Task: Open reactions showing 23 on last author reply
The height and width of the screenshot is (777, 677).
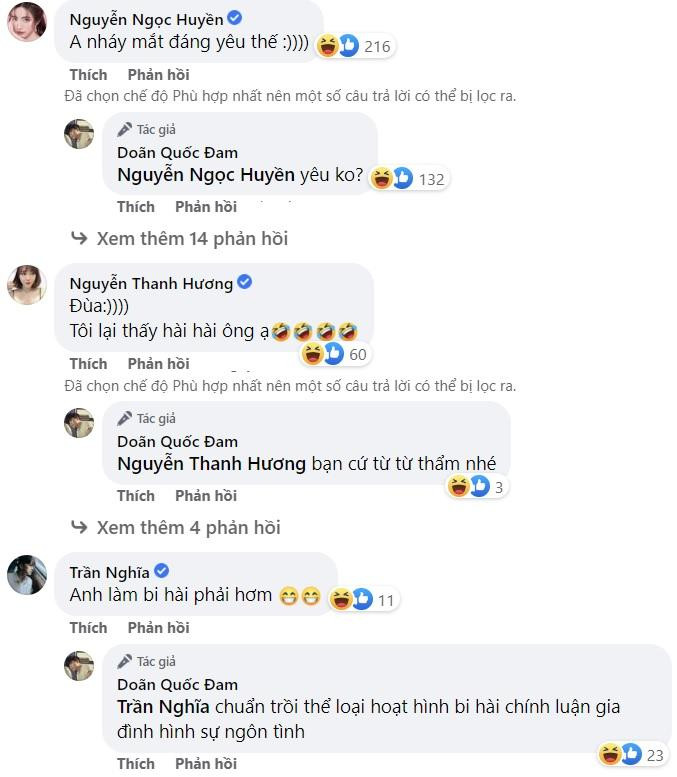Action: click(x=632, y=753)
